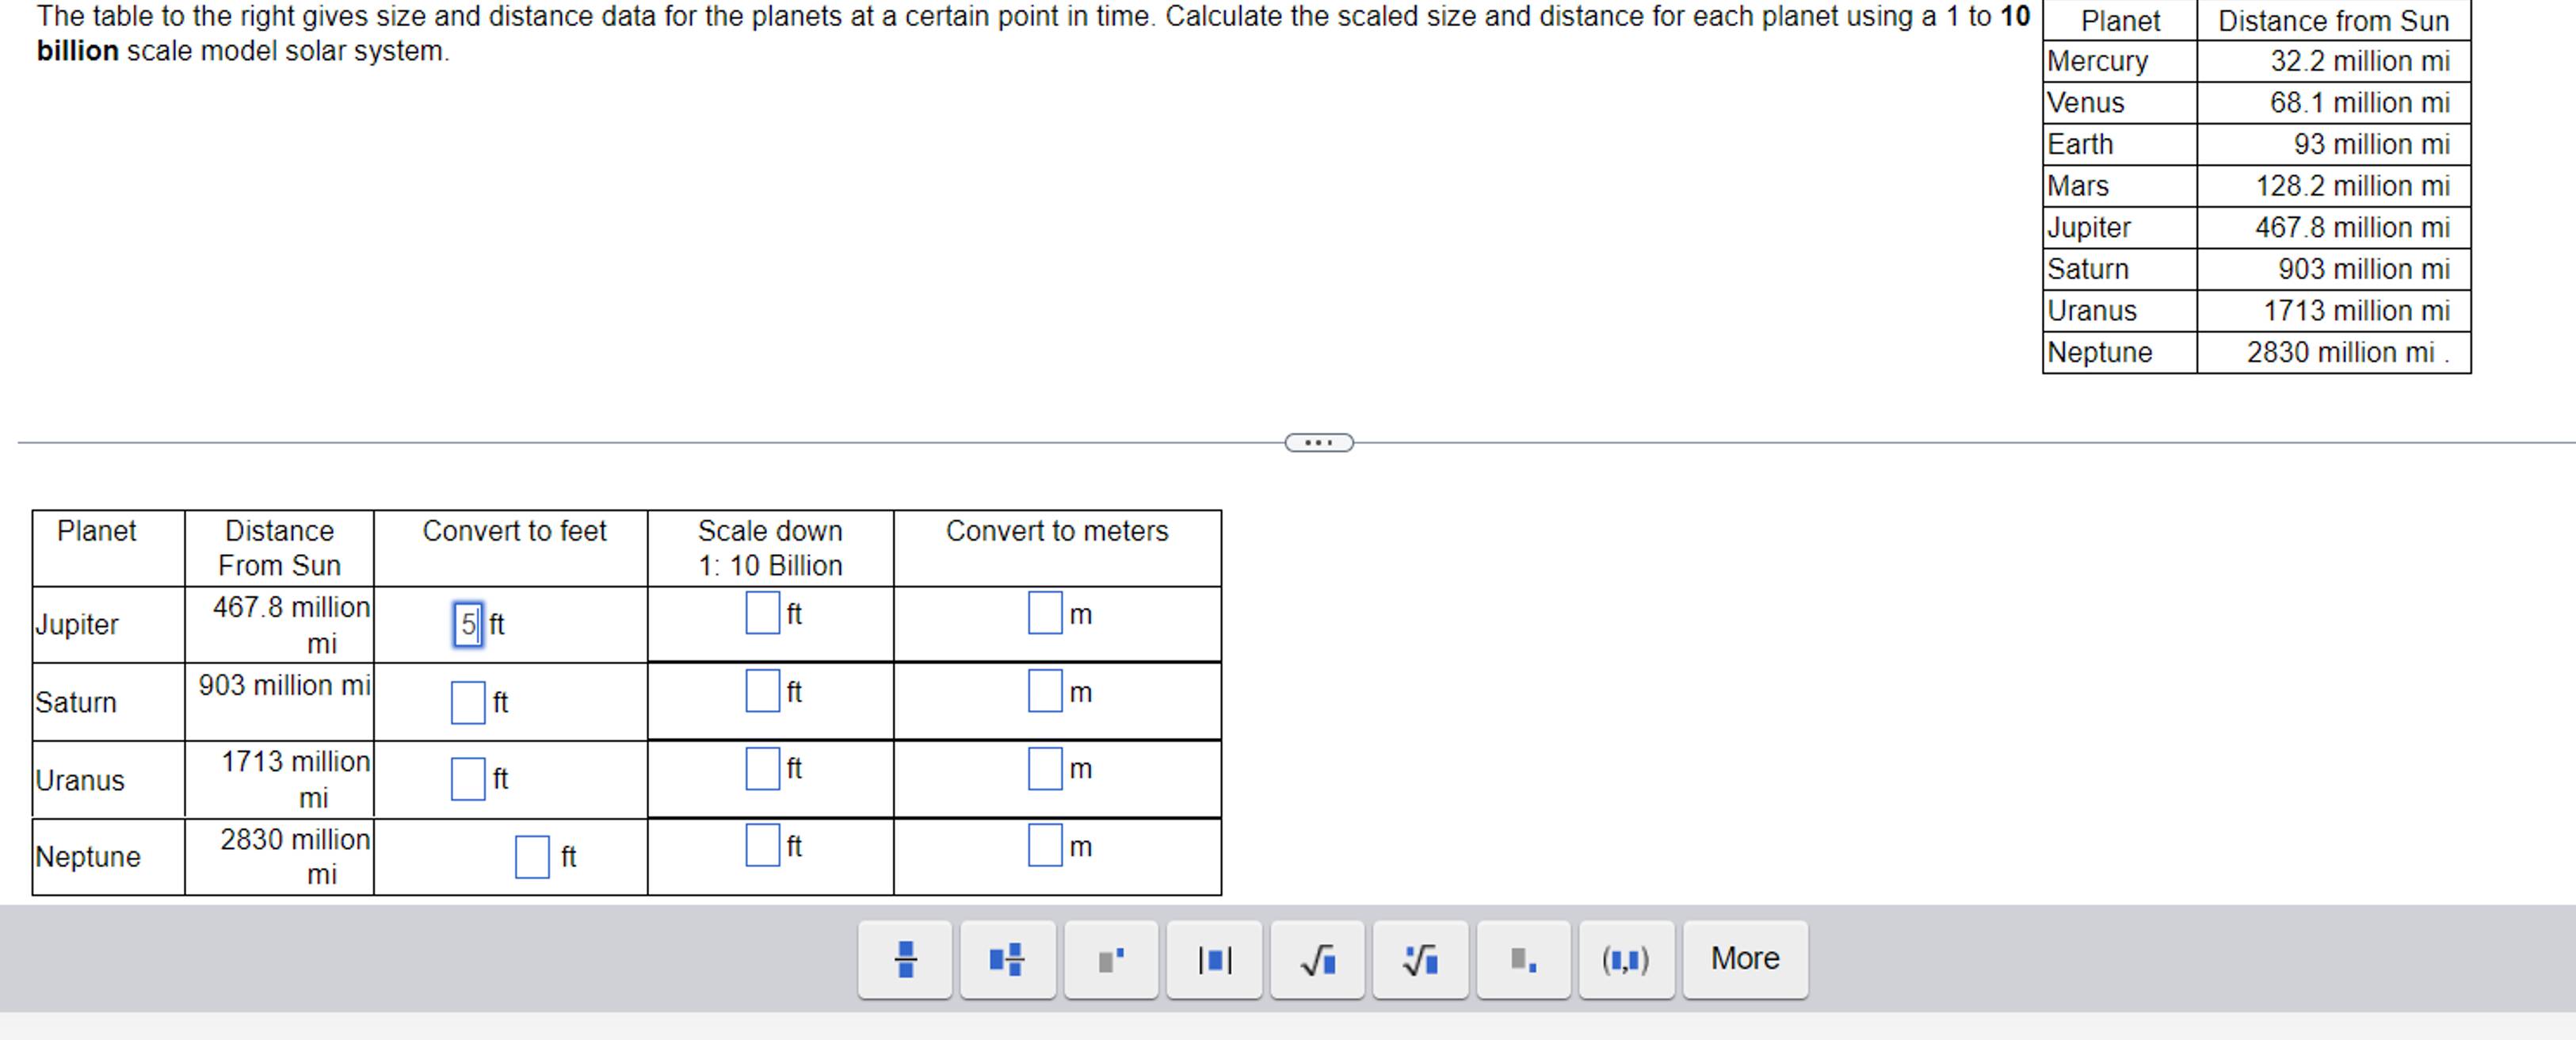Open the More math palette options
Viewport: 2576px width, 1040px height.
pyautogui.click(x=1745, y=958)
